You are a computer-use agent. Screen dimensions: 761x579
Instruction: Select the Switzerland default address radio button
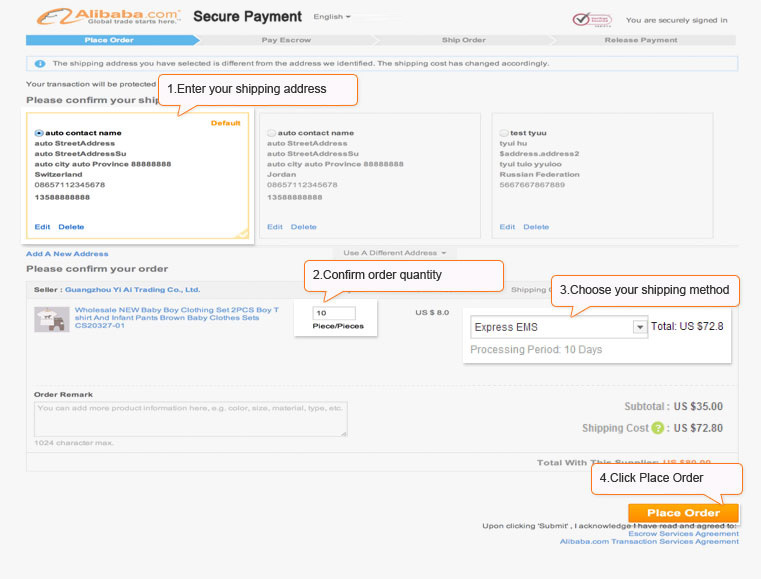pyautogui.click(x=39, y=133)
